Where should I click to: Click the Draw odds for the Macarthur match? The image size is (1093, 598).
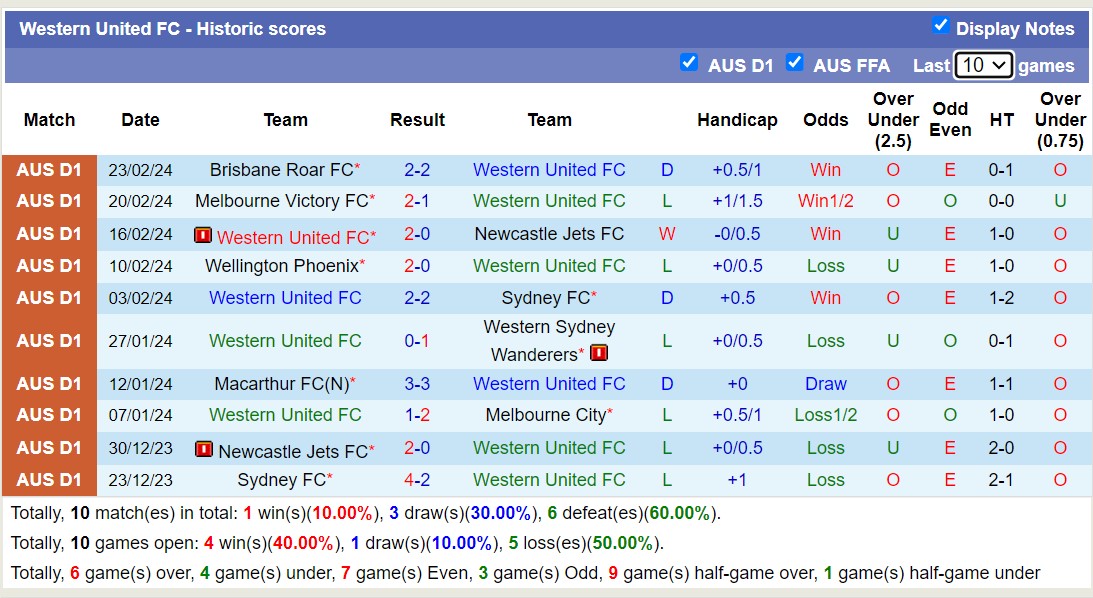(x=825, y=384)
